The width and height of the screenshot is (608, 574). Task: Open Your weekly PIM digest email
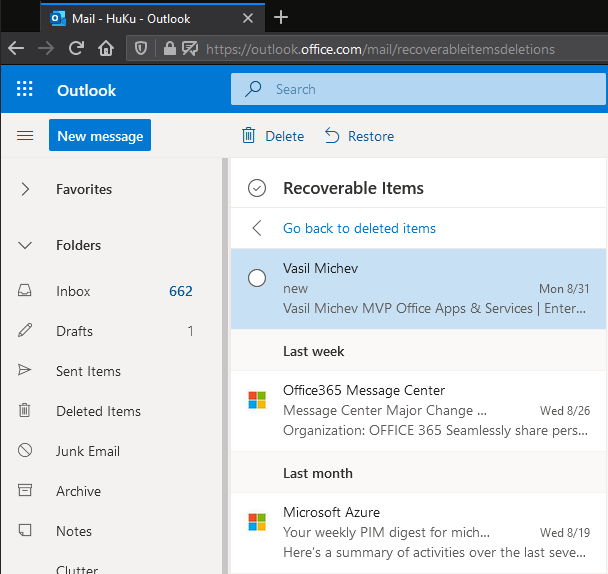418,533
